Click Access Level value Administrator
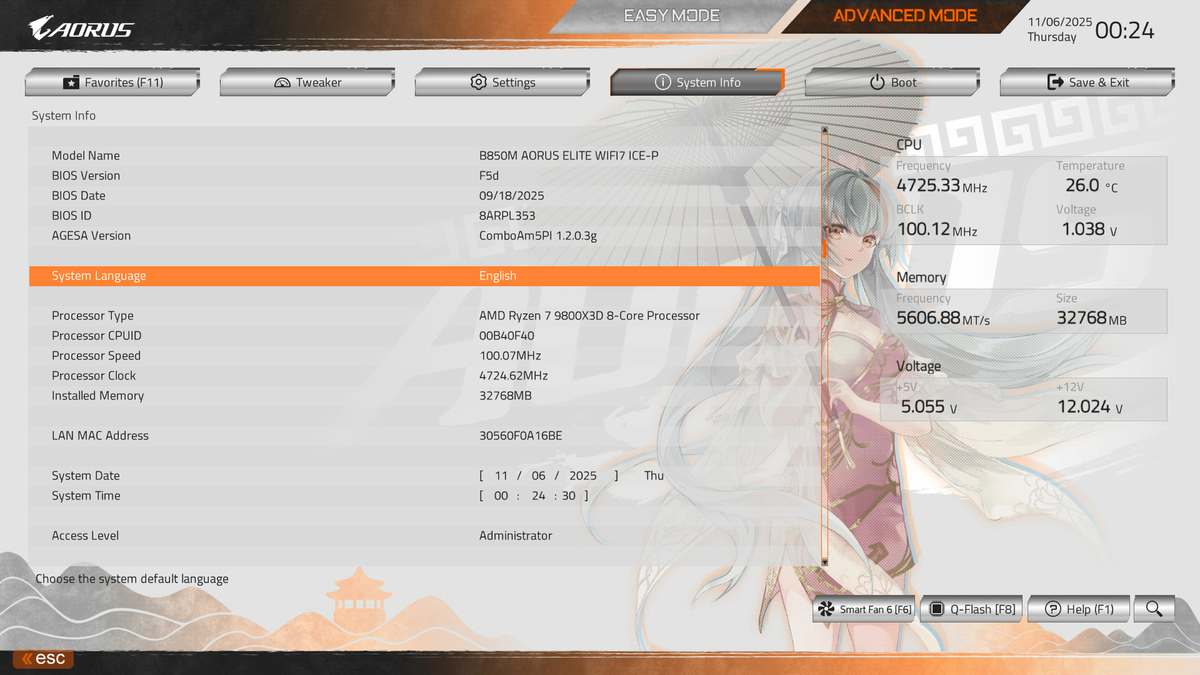The height and width of the screenshot is (675, 1200). pos(516,536)
